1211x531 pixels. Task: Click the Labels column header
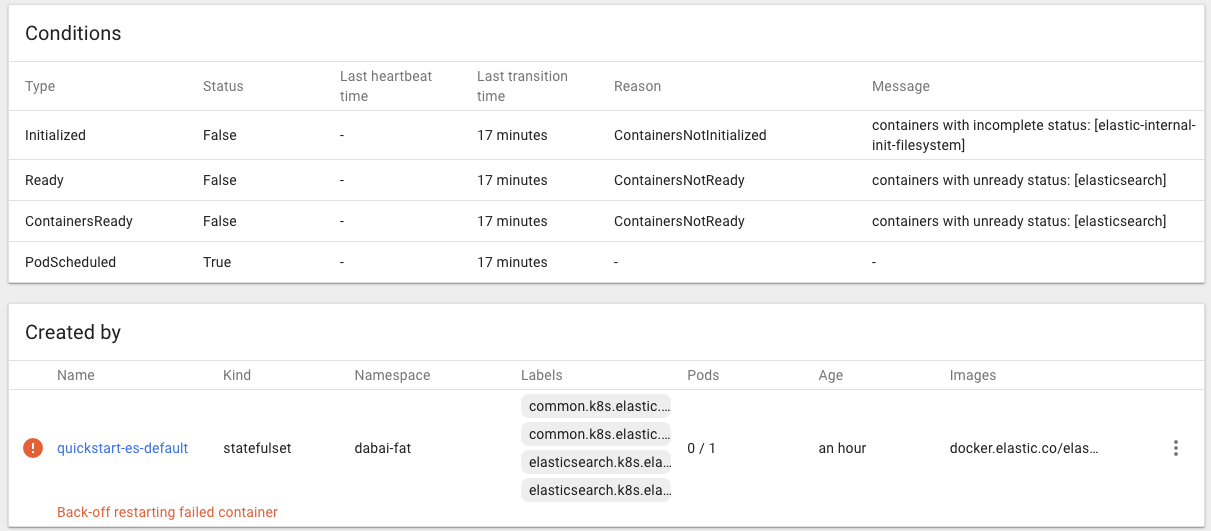tap(541, 375)
